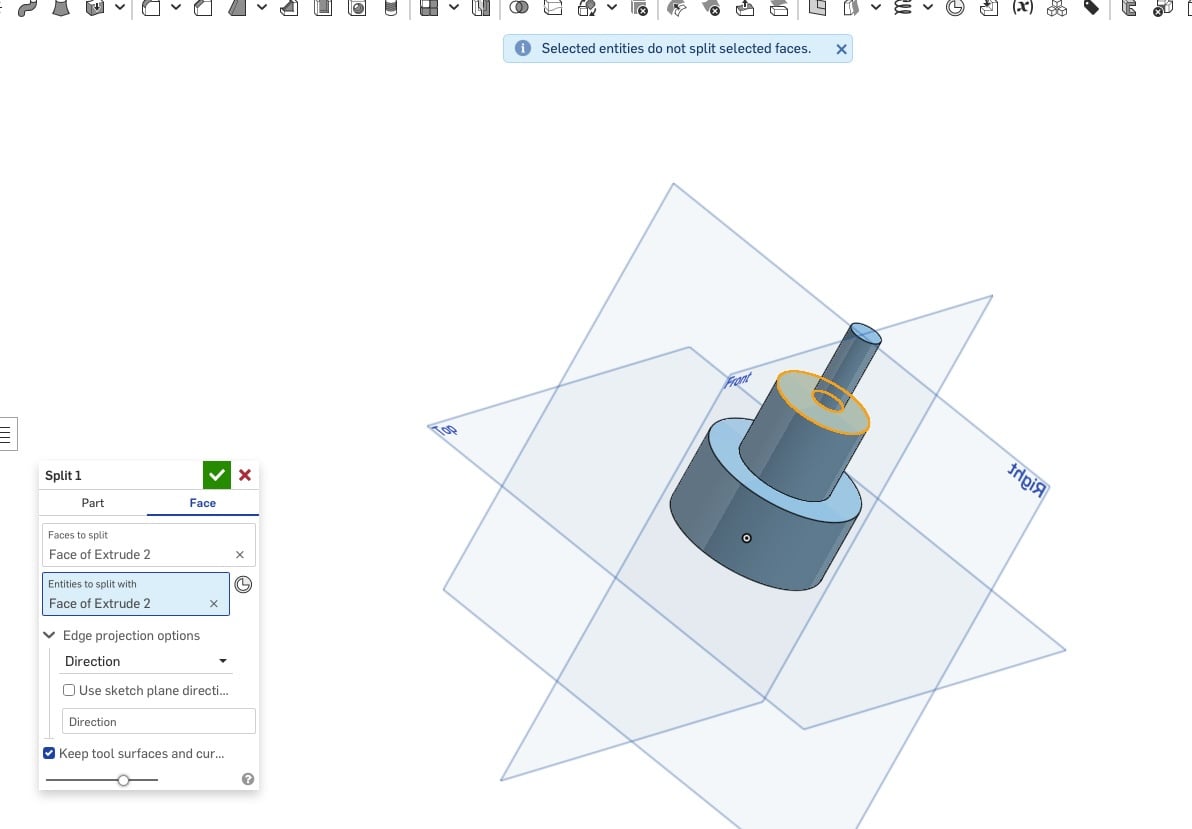Open Split dialog help icon
The height and width of the screenshot is (829, 1192).
point(248,779)
